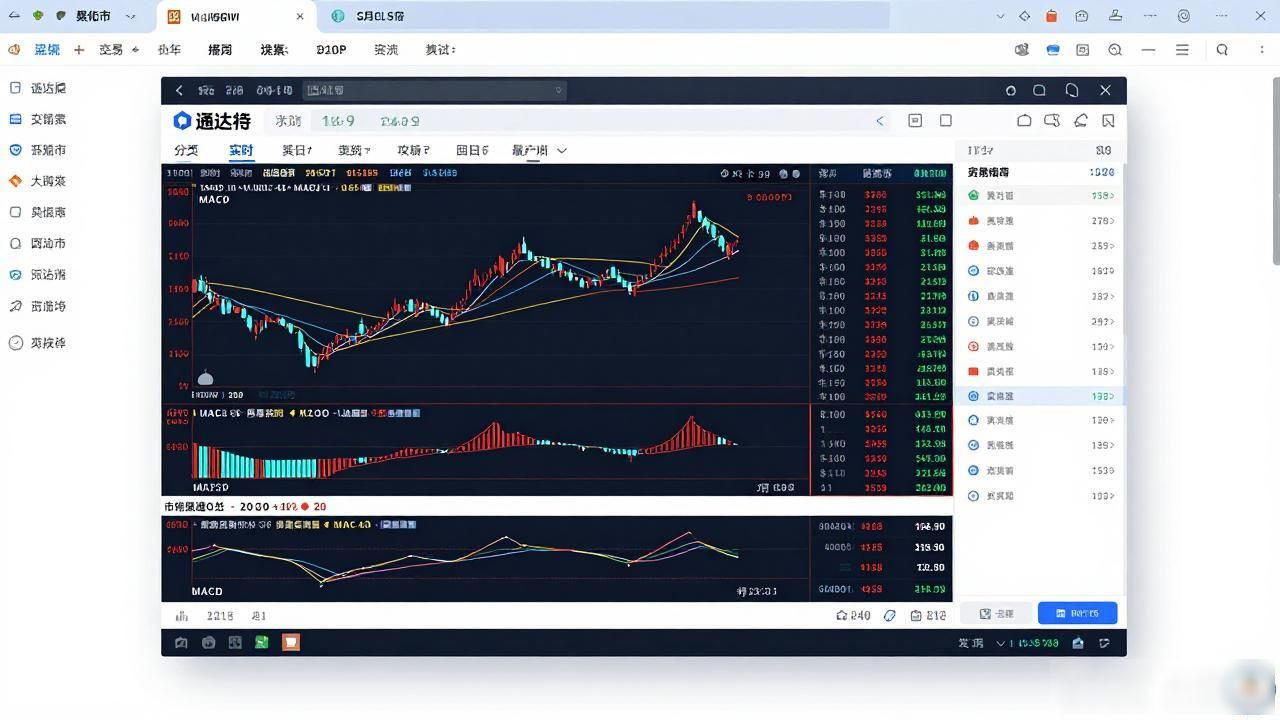The image size is (1280, 720).
Task: Click the bar chart icon beside 2218
Action: click(x=182, y=616)
